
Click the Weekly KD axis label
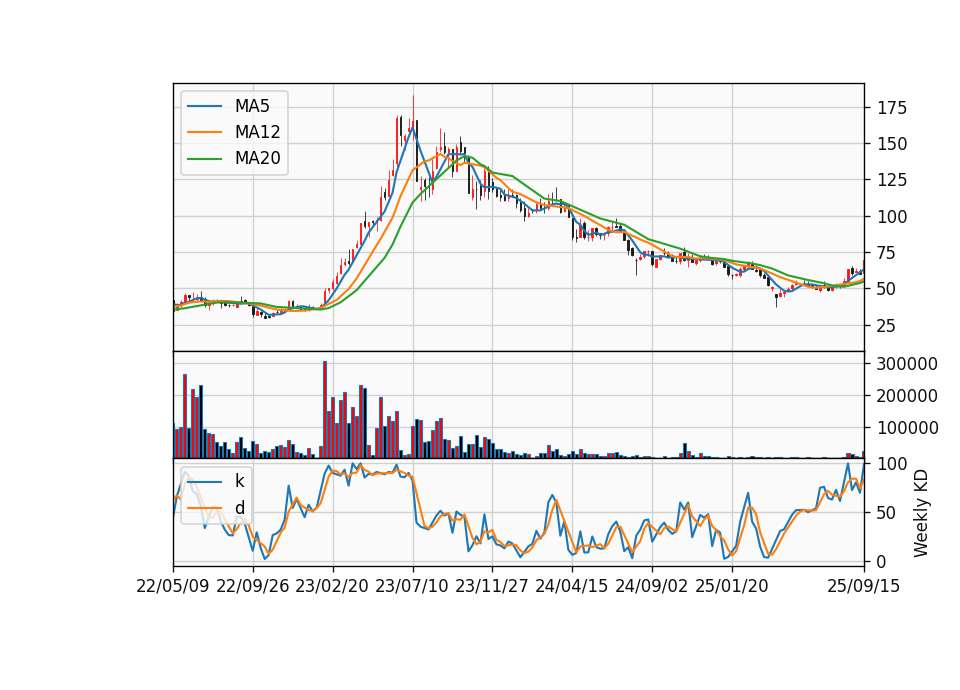point(920,513)
